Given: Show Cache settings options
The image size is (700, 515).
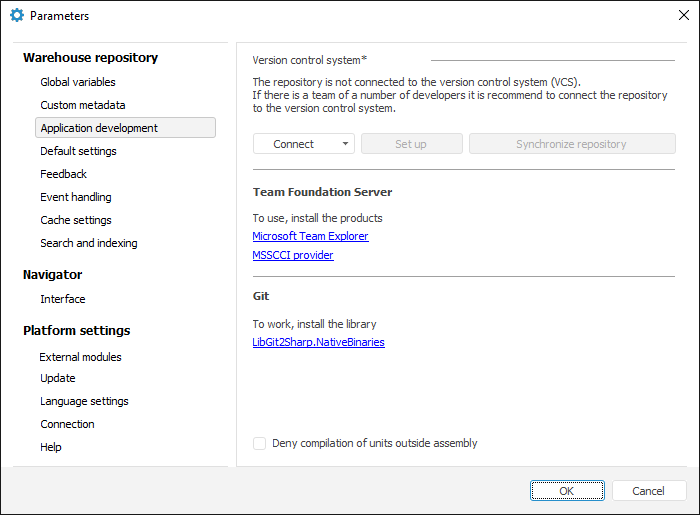Looking at the screenshot, I should coord(75,220).
